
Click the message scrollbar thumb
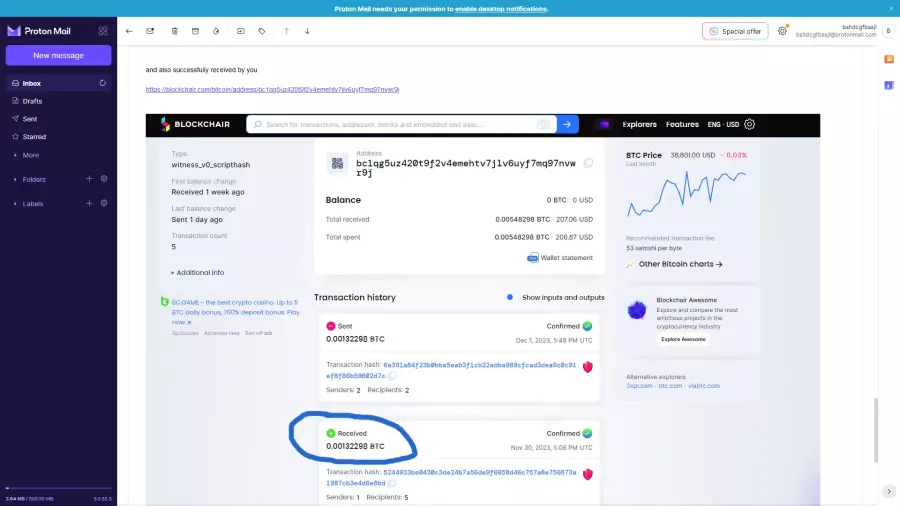(876, 430)
